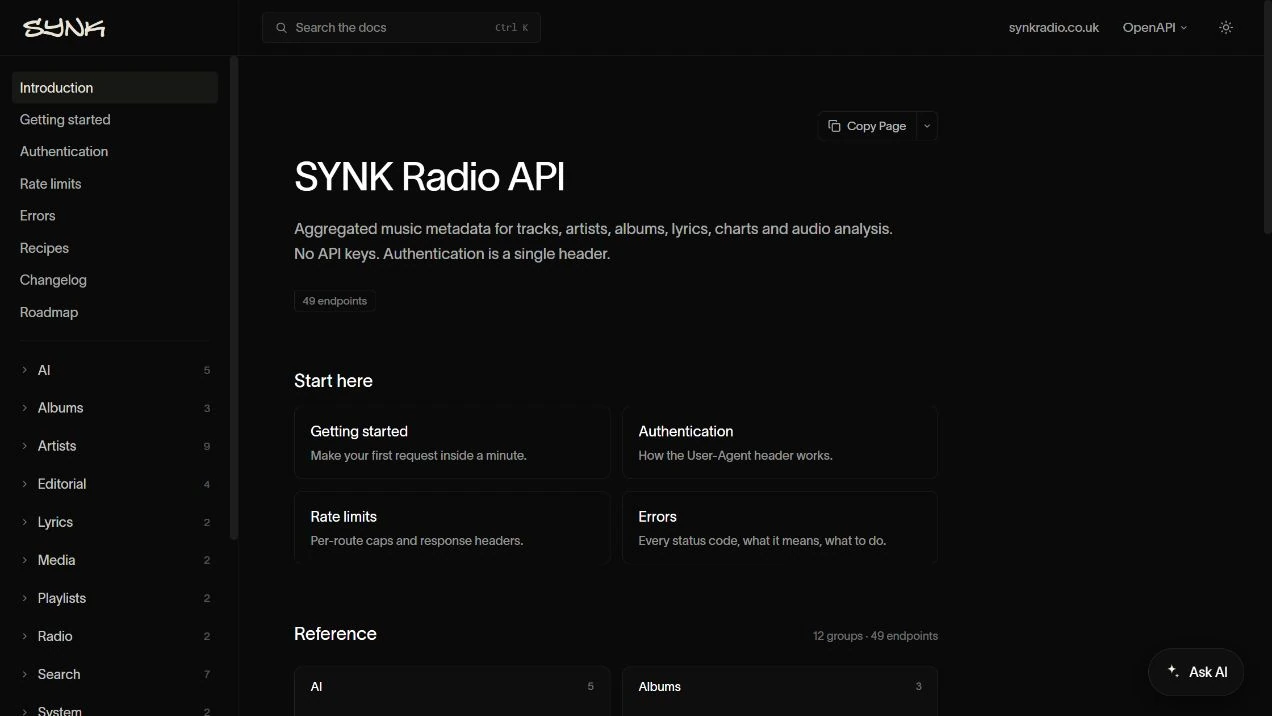Expand the Playlists group chevron
The height and width of the screenshot is (716, 1272).
point(25,598)
